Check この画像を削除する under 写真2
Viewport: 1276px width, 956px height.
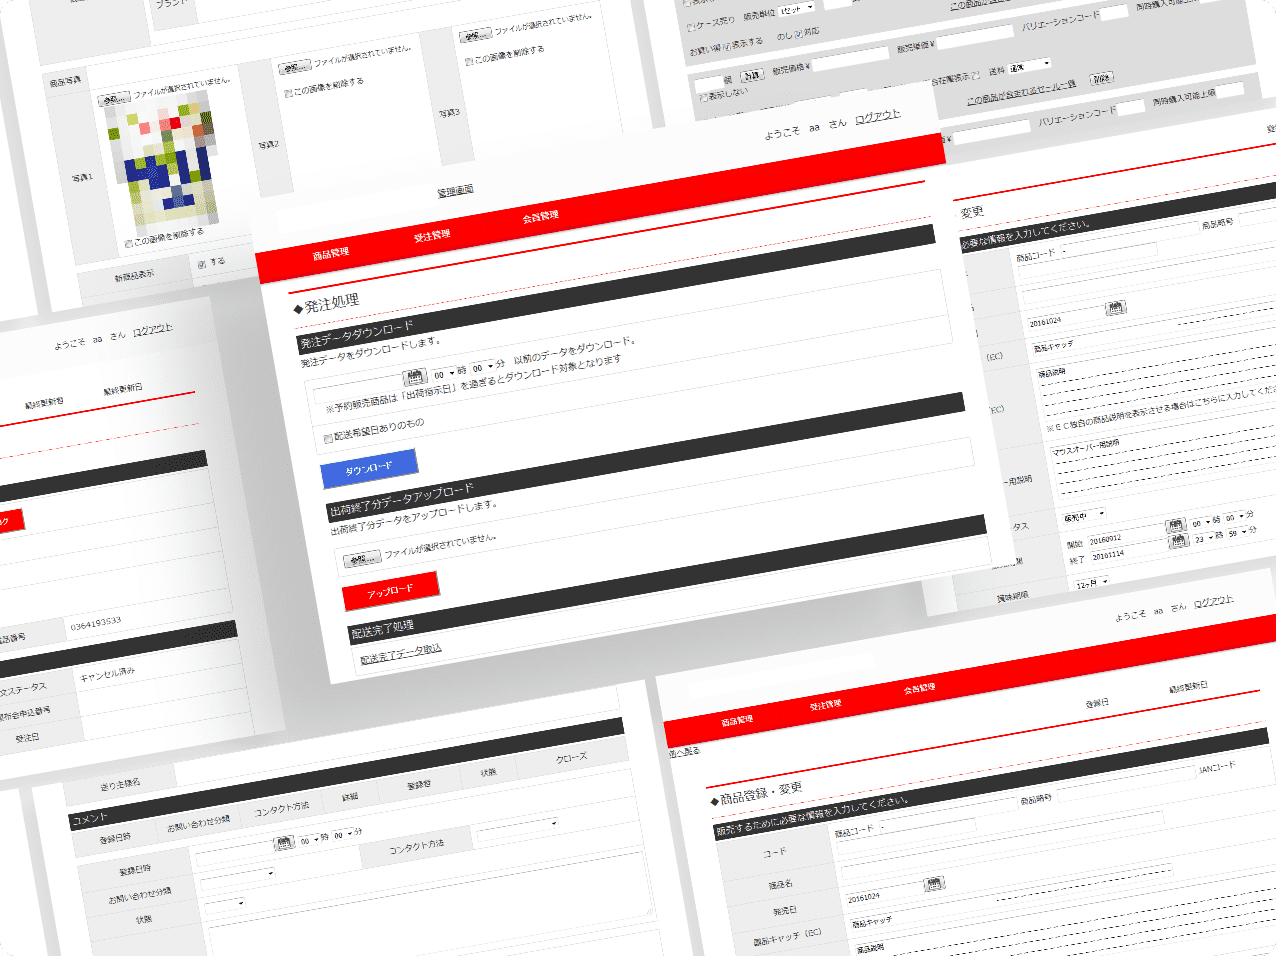click(x=289, y=93)
